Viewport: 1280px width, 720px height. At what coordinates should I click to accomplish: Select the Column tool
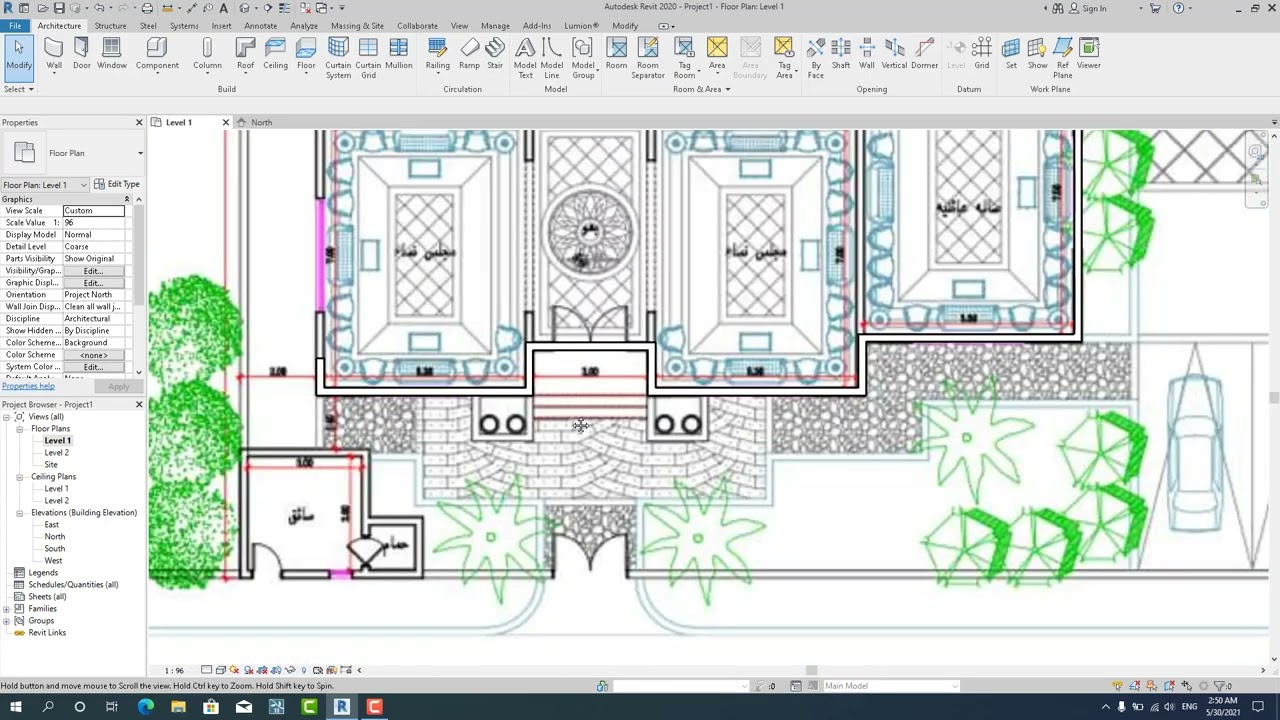tap(207, 54)
